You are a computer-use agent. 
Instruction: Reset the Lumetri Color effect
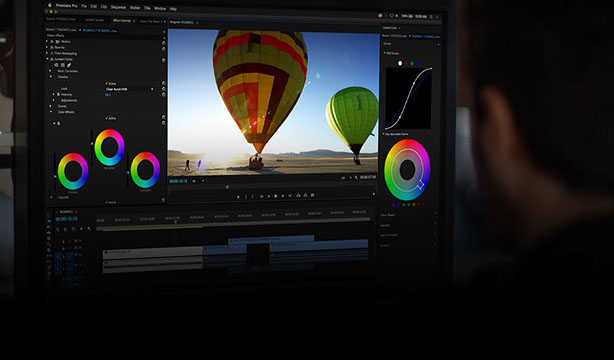(x=164, y=60)
